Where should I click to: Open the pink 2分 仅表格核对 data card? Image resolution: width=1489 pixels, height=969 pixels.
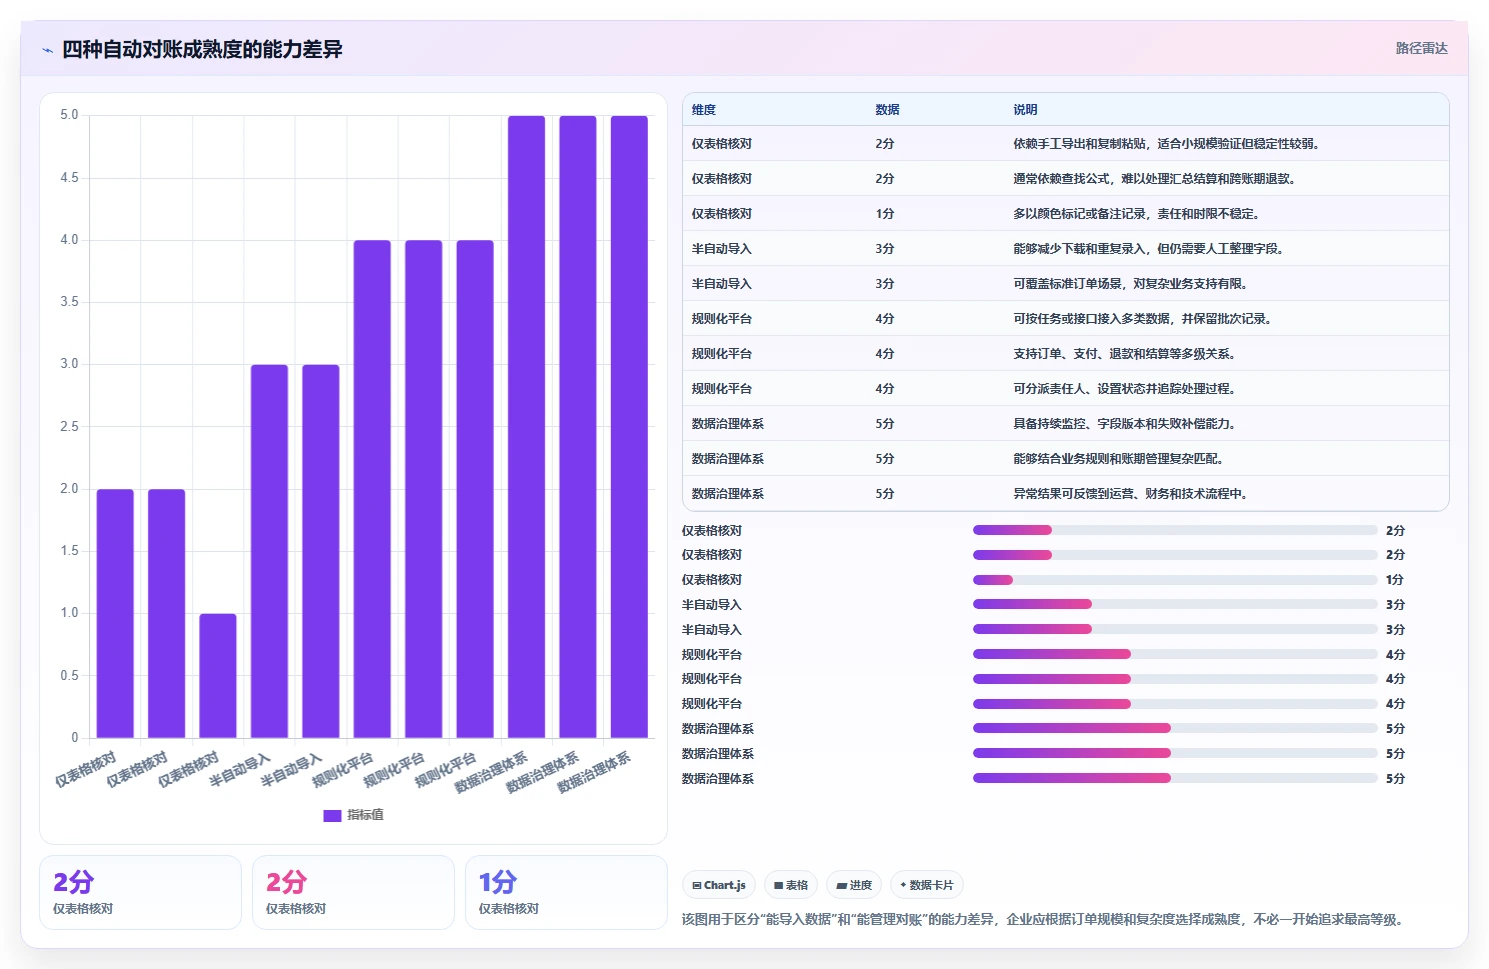pyautogui.click(x=353, y=893)
